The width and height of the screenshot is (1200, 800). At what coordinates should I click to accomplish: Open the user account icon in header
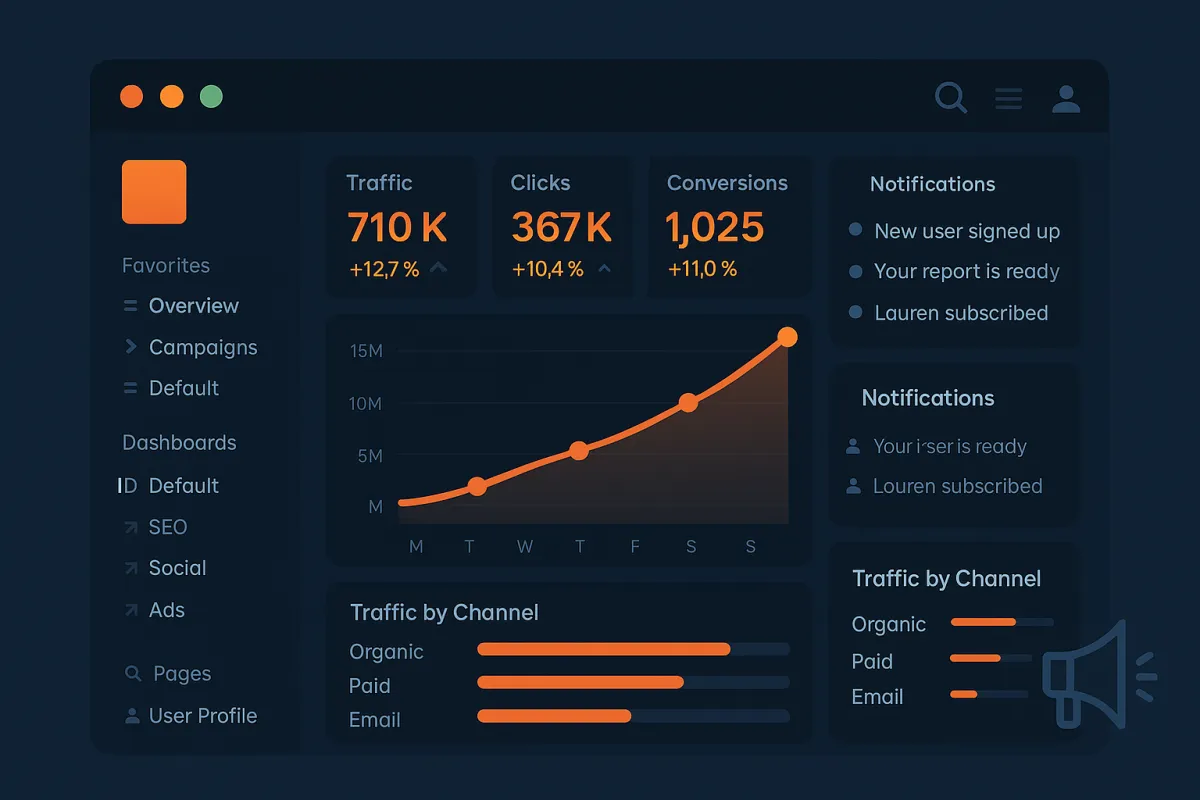point(1066,98)
